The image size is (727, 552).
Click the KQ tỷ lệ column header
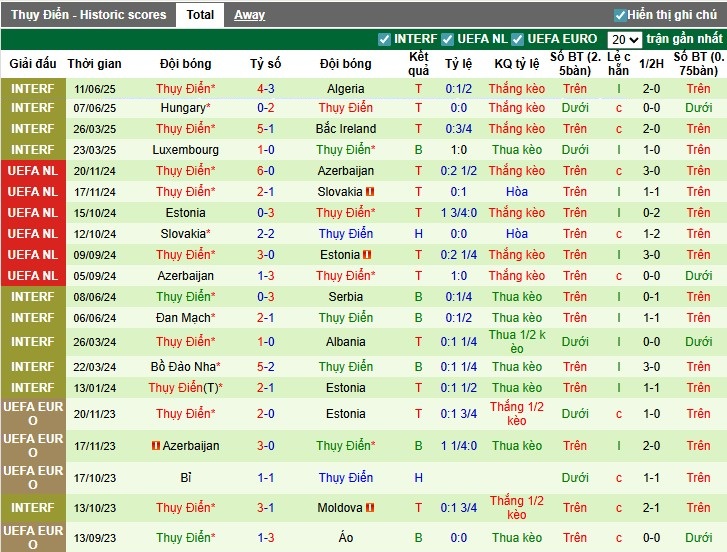click(517, 63)
